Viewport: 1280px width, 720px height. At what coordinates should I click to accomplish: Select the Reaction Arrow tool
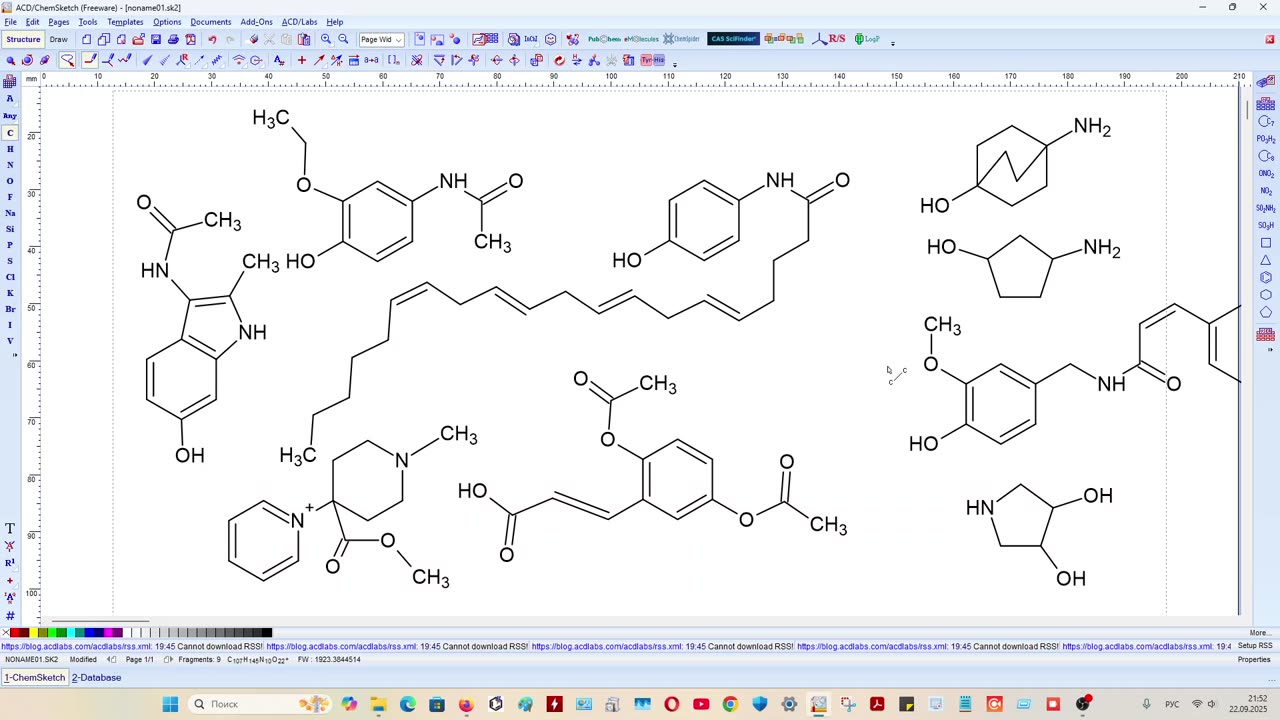[x=319, y=60]
